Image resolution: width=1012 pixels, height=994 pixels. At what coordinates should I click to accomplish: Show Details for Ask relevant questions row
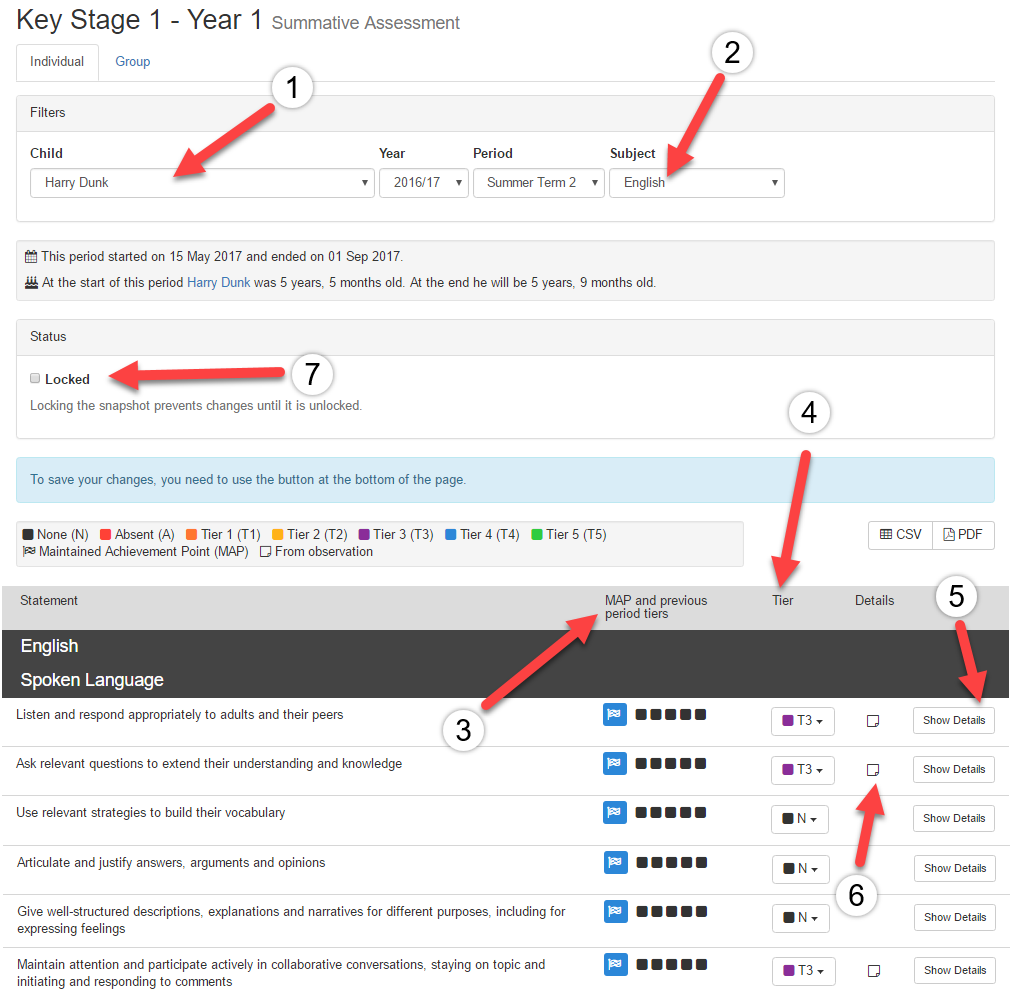click(x=954, y=769)
